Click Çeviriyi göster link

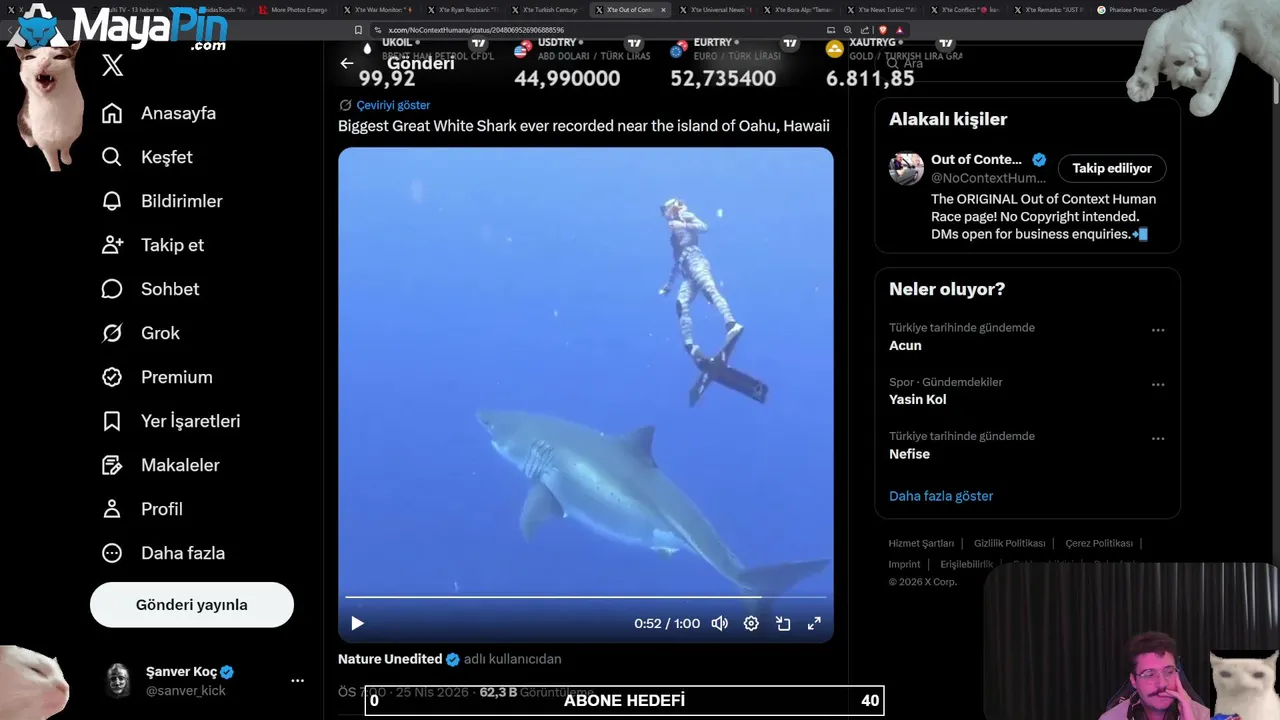coord(393,105)
